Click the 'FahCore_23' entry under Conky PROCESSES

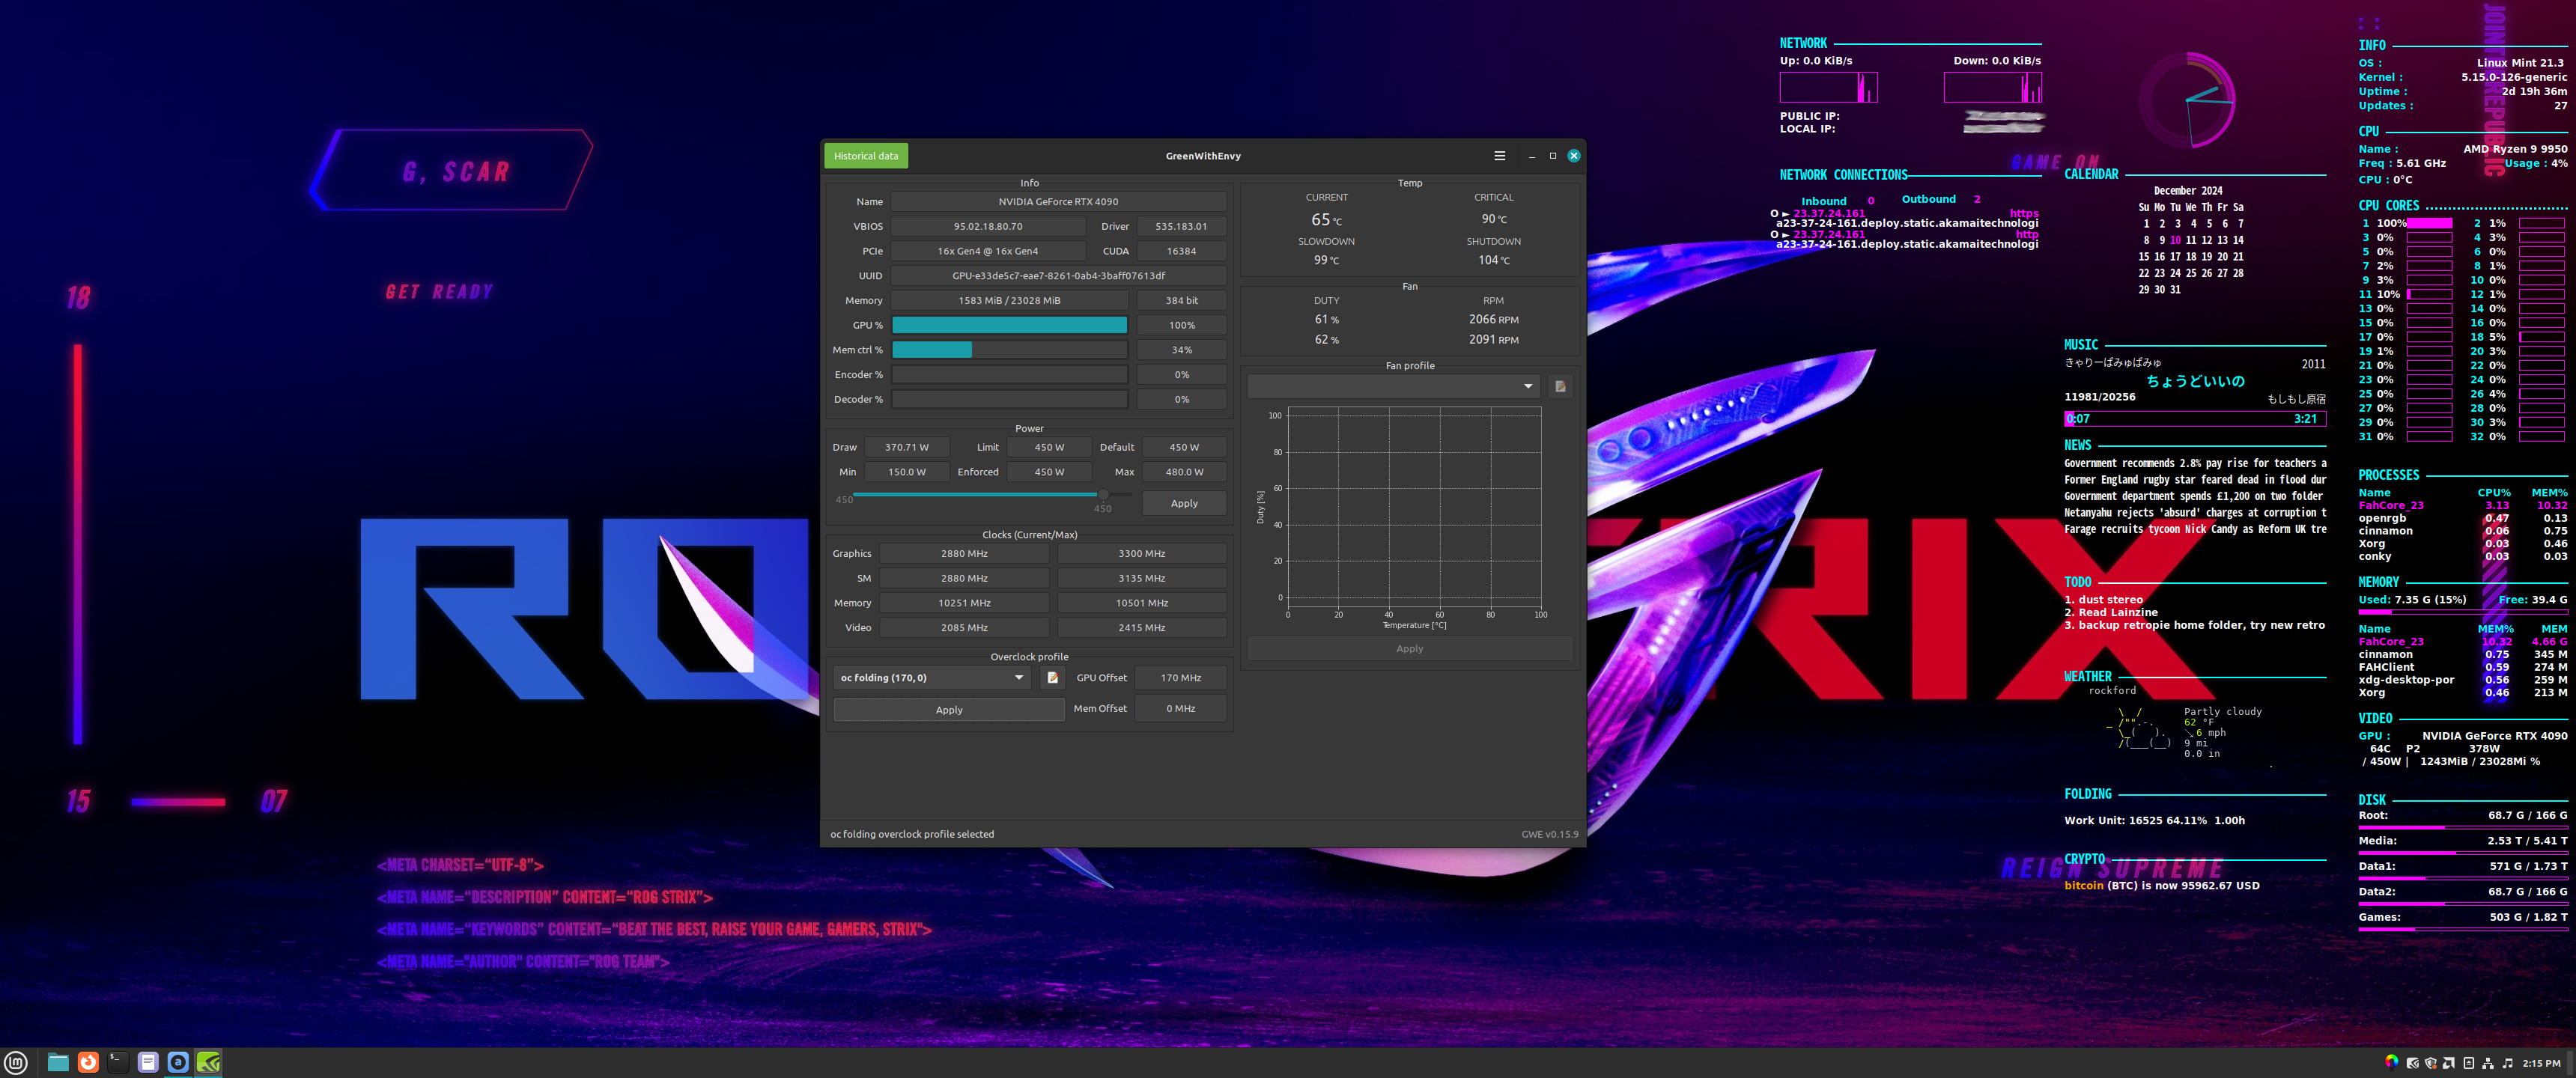point(2391,506)
